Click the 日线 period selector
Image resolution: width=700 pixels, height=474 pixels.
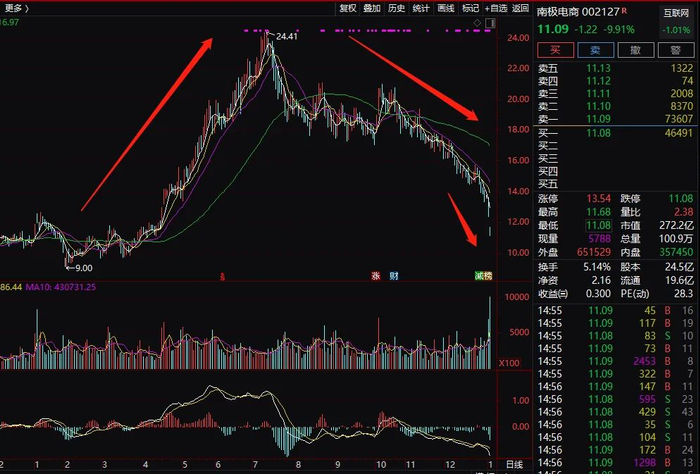514,465
